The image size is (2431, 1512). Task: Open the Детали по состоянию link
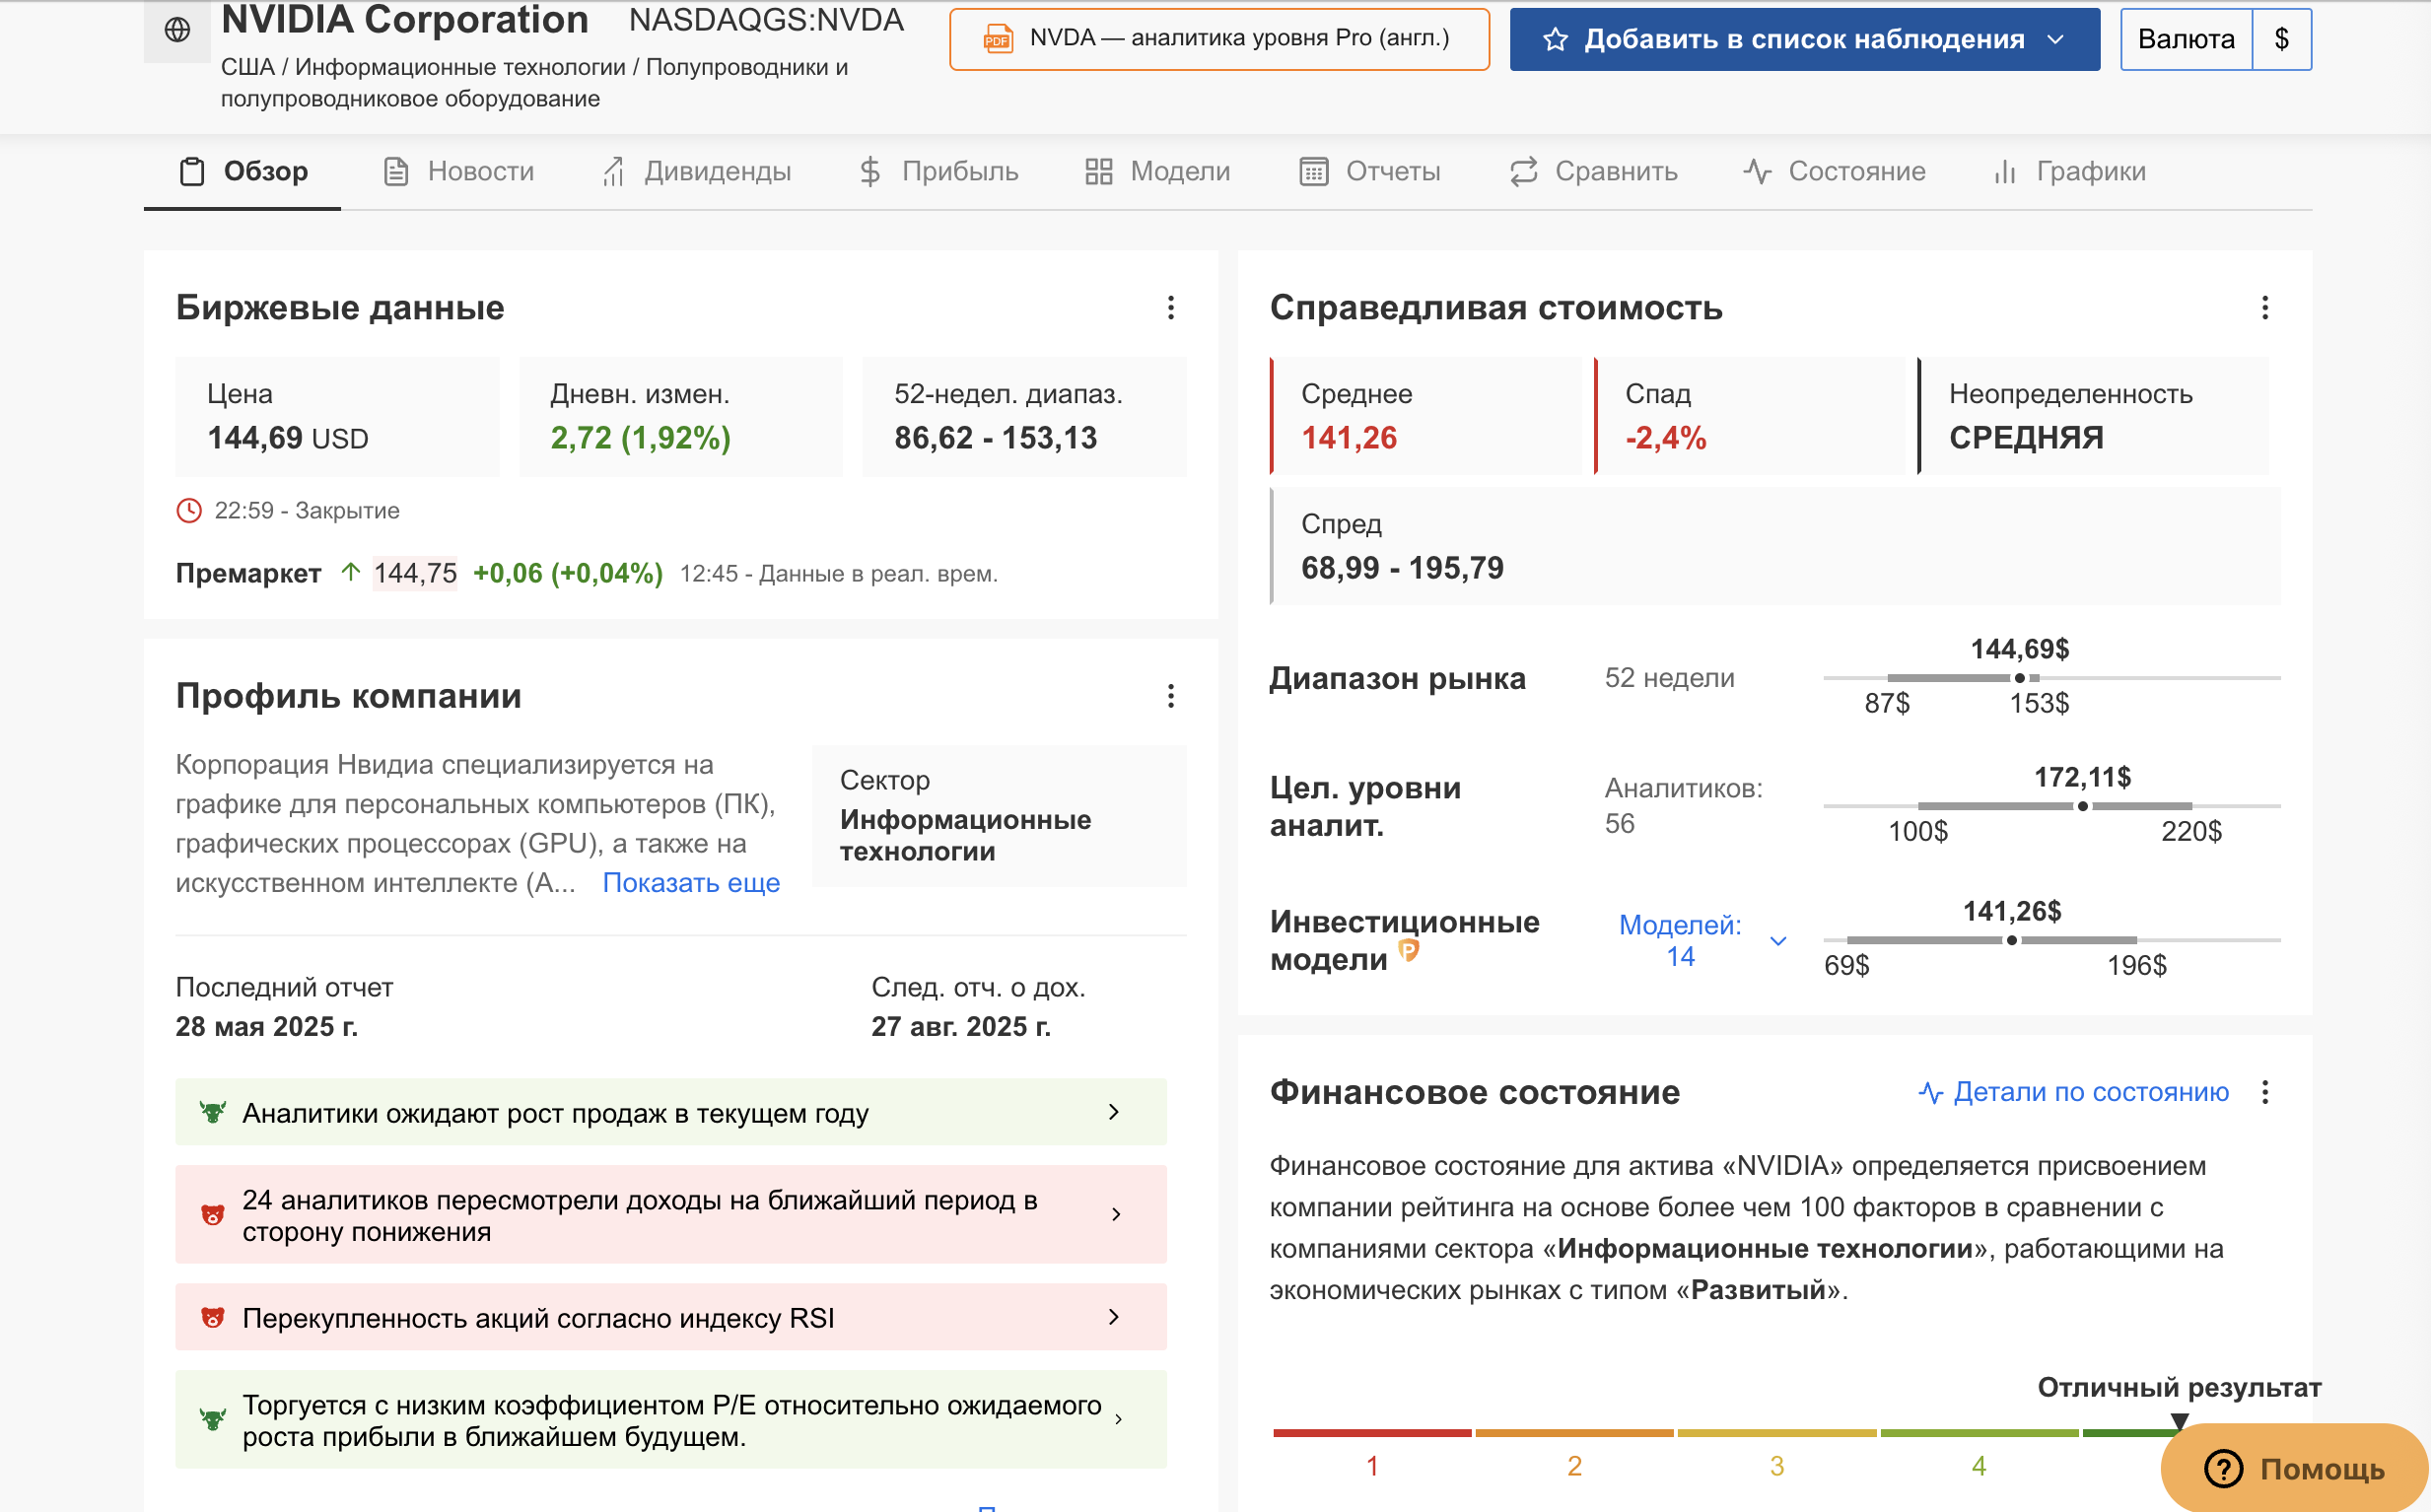click(x=2074, y=1092)
